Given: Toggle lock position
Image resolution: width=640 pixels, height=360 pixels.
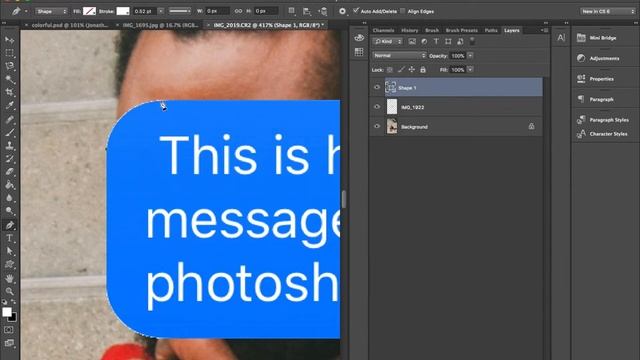Looking at the screenshot, I should click(x=412, y=70).
